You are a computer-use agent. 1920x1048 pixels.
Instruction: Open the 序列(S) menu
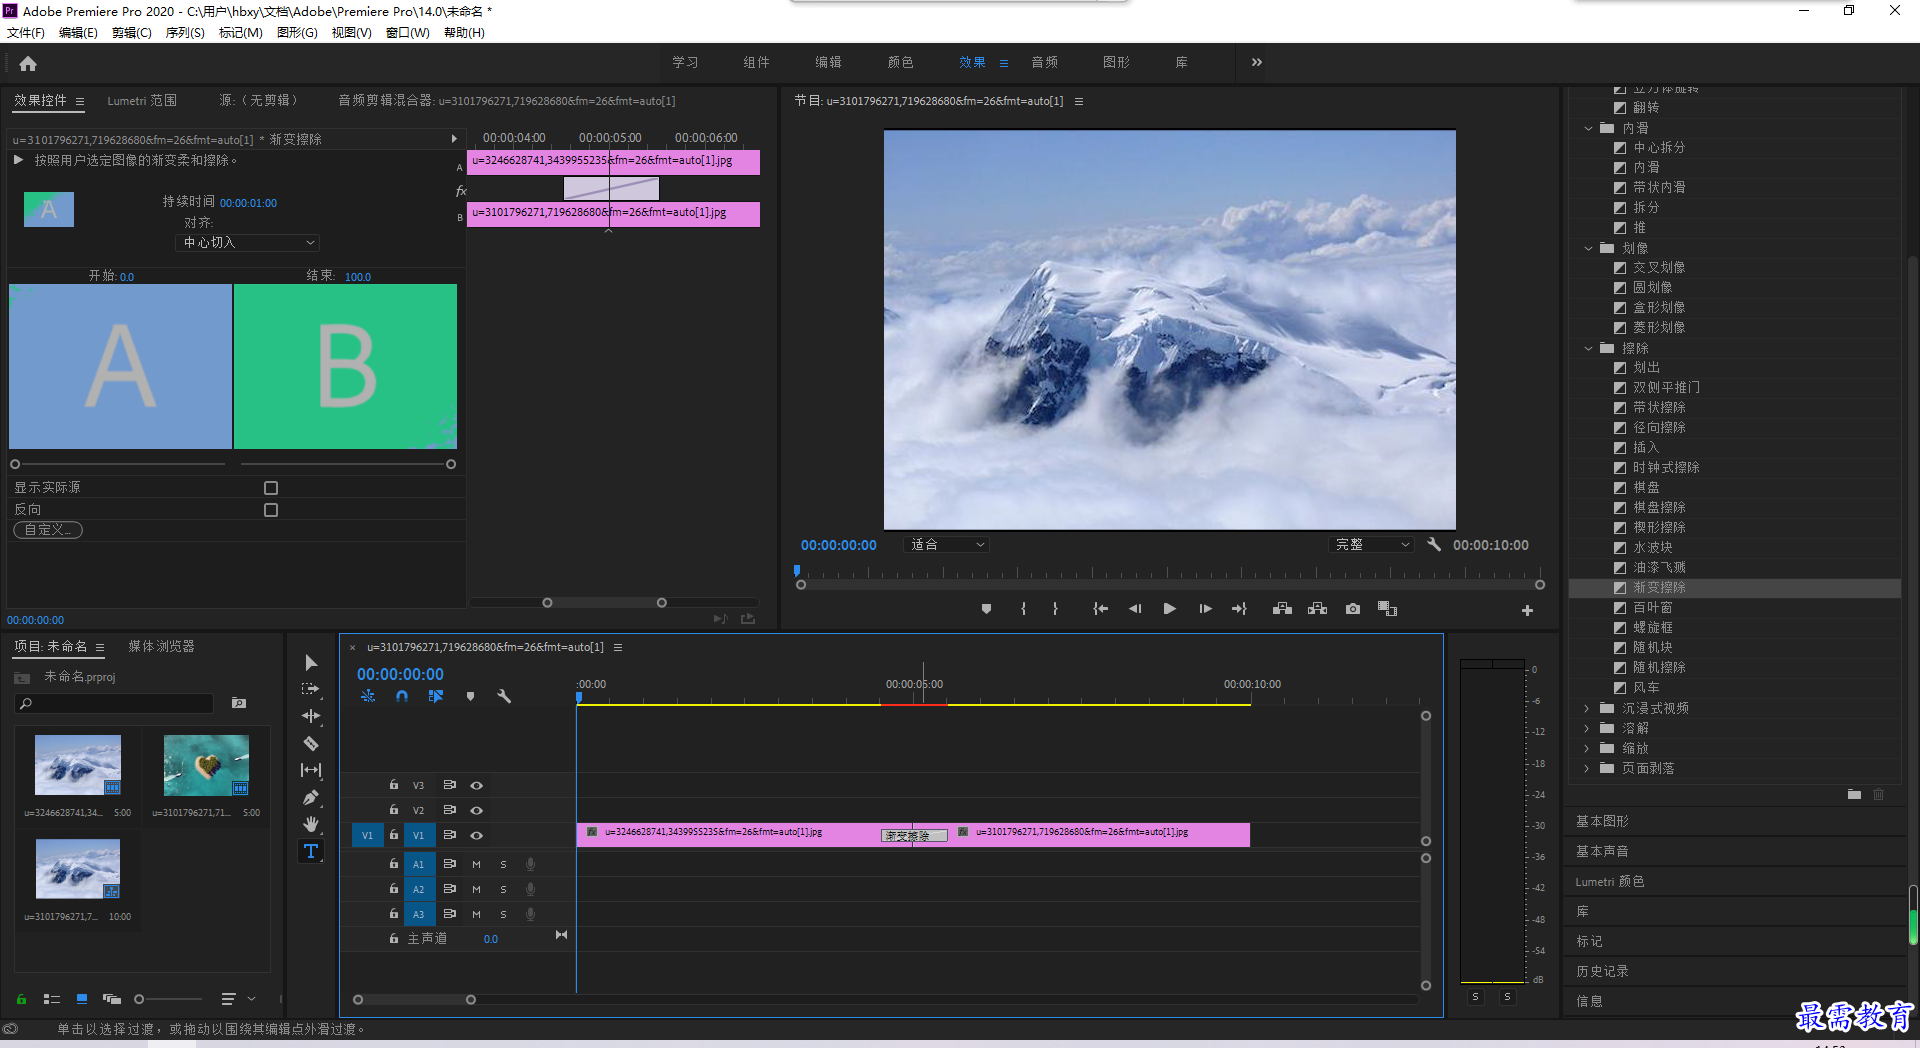[185, 33]
